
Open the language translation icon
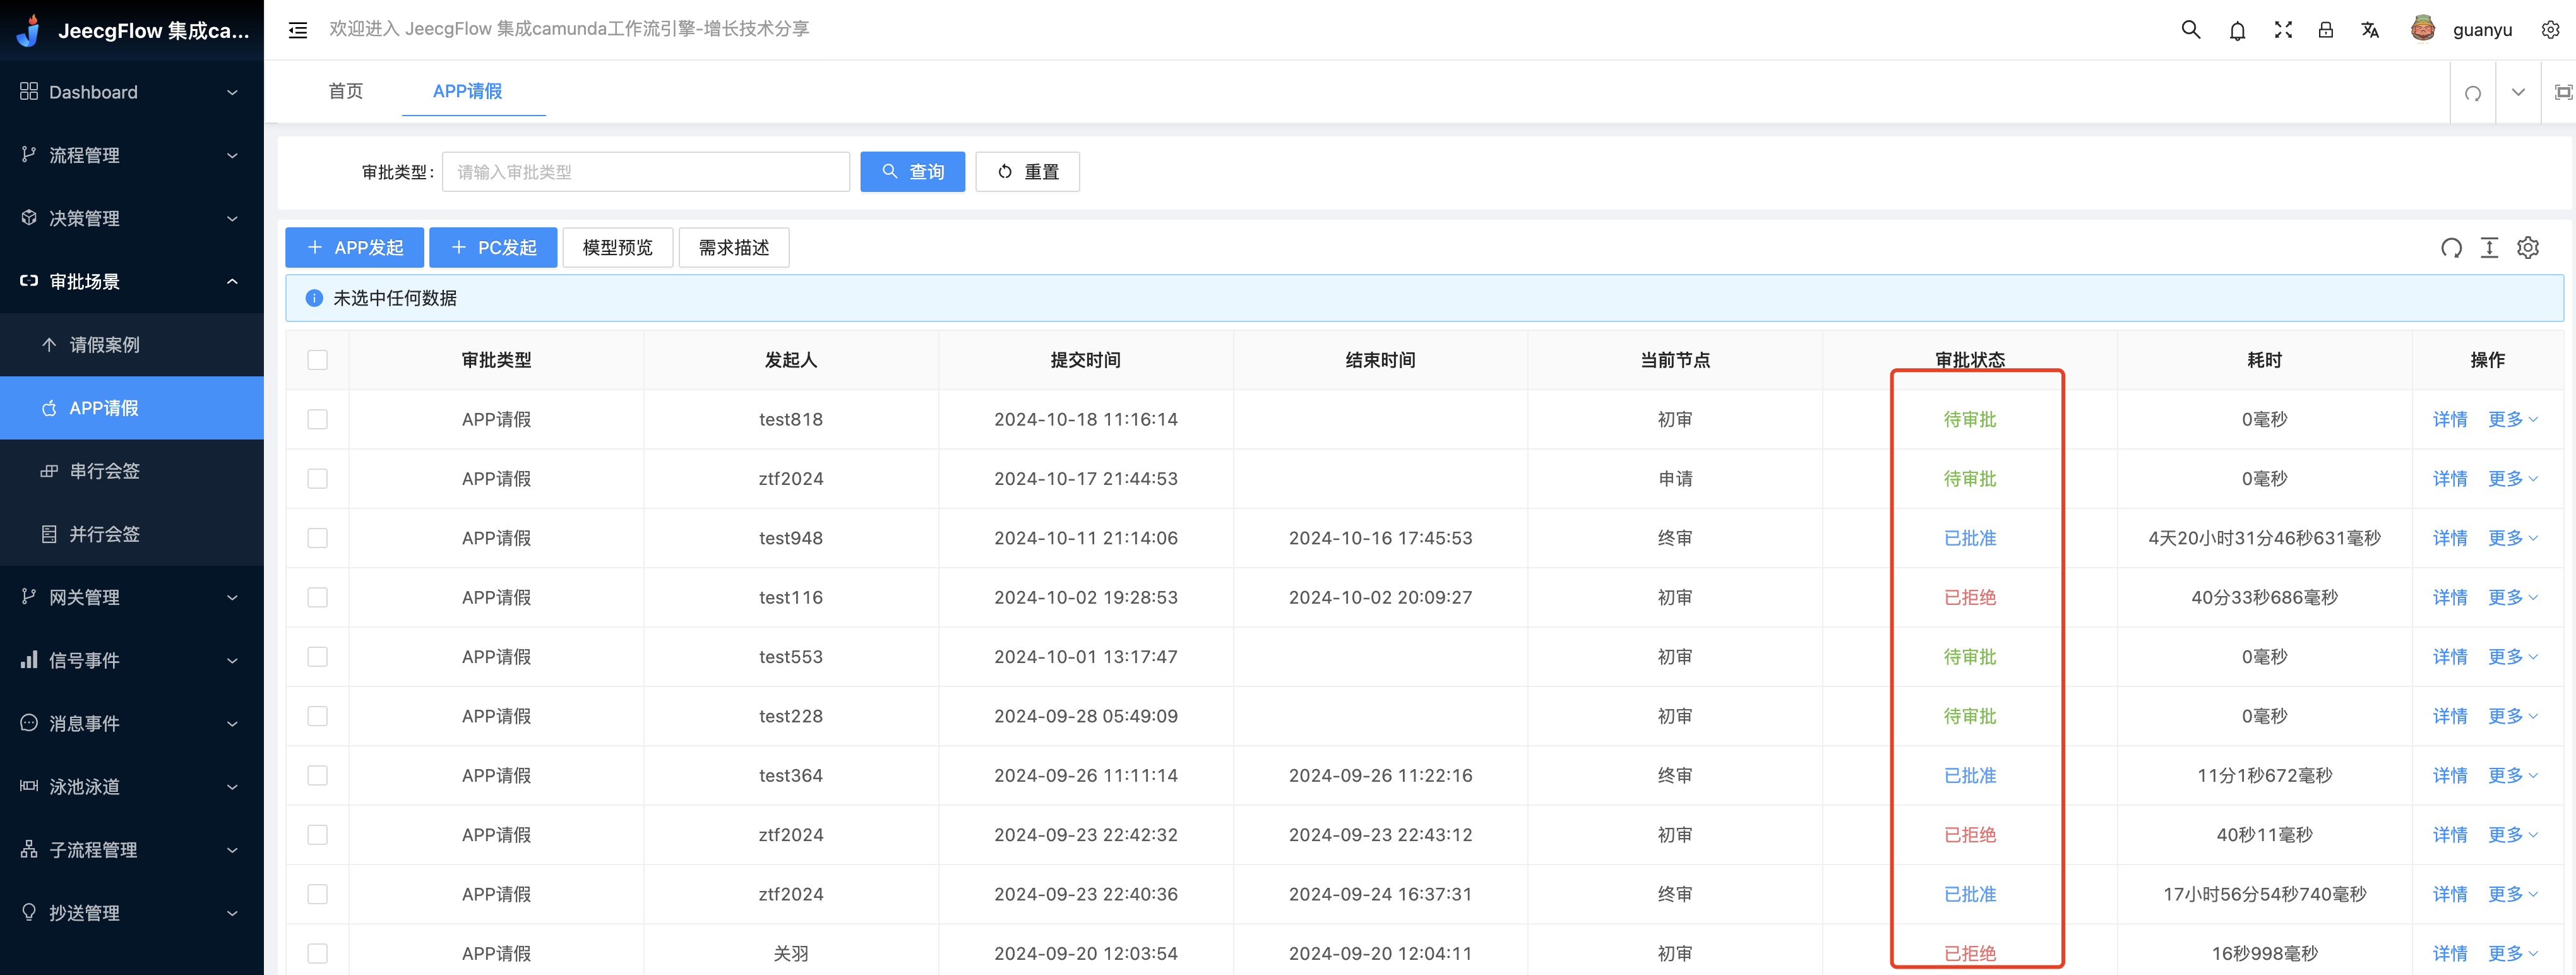point(2370,30)
